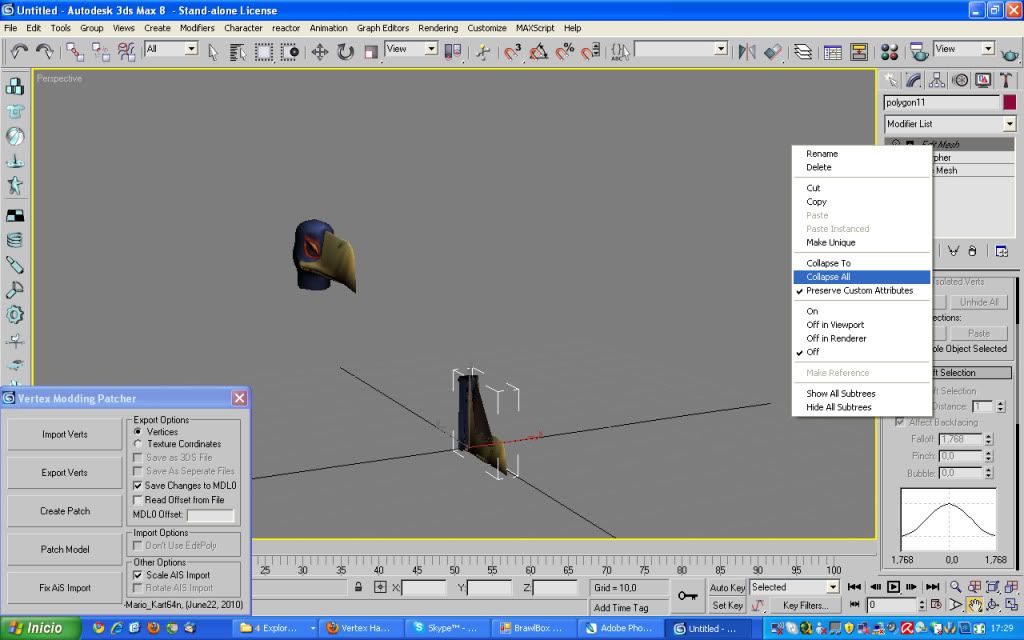
Task: Activate the Select and Uniform Scale tool
Action: [370, 52]
